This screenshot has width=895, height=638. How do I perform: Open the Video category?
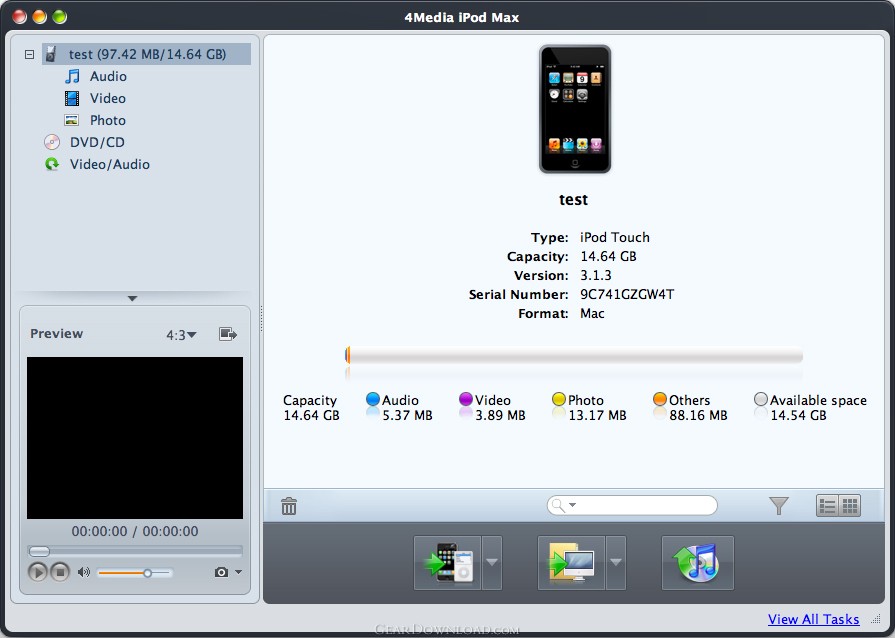[x=107, y=98]
